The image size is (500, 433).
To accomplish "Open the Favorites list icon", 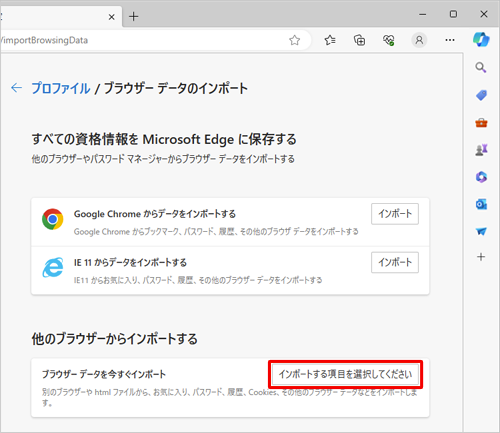I will (330, 40).
